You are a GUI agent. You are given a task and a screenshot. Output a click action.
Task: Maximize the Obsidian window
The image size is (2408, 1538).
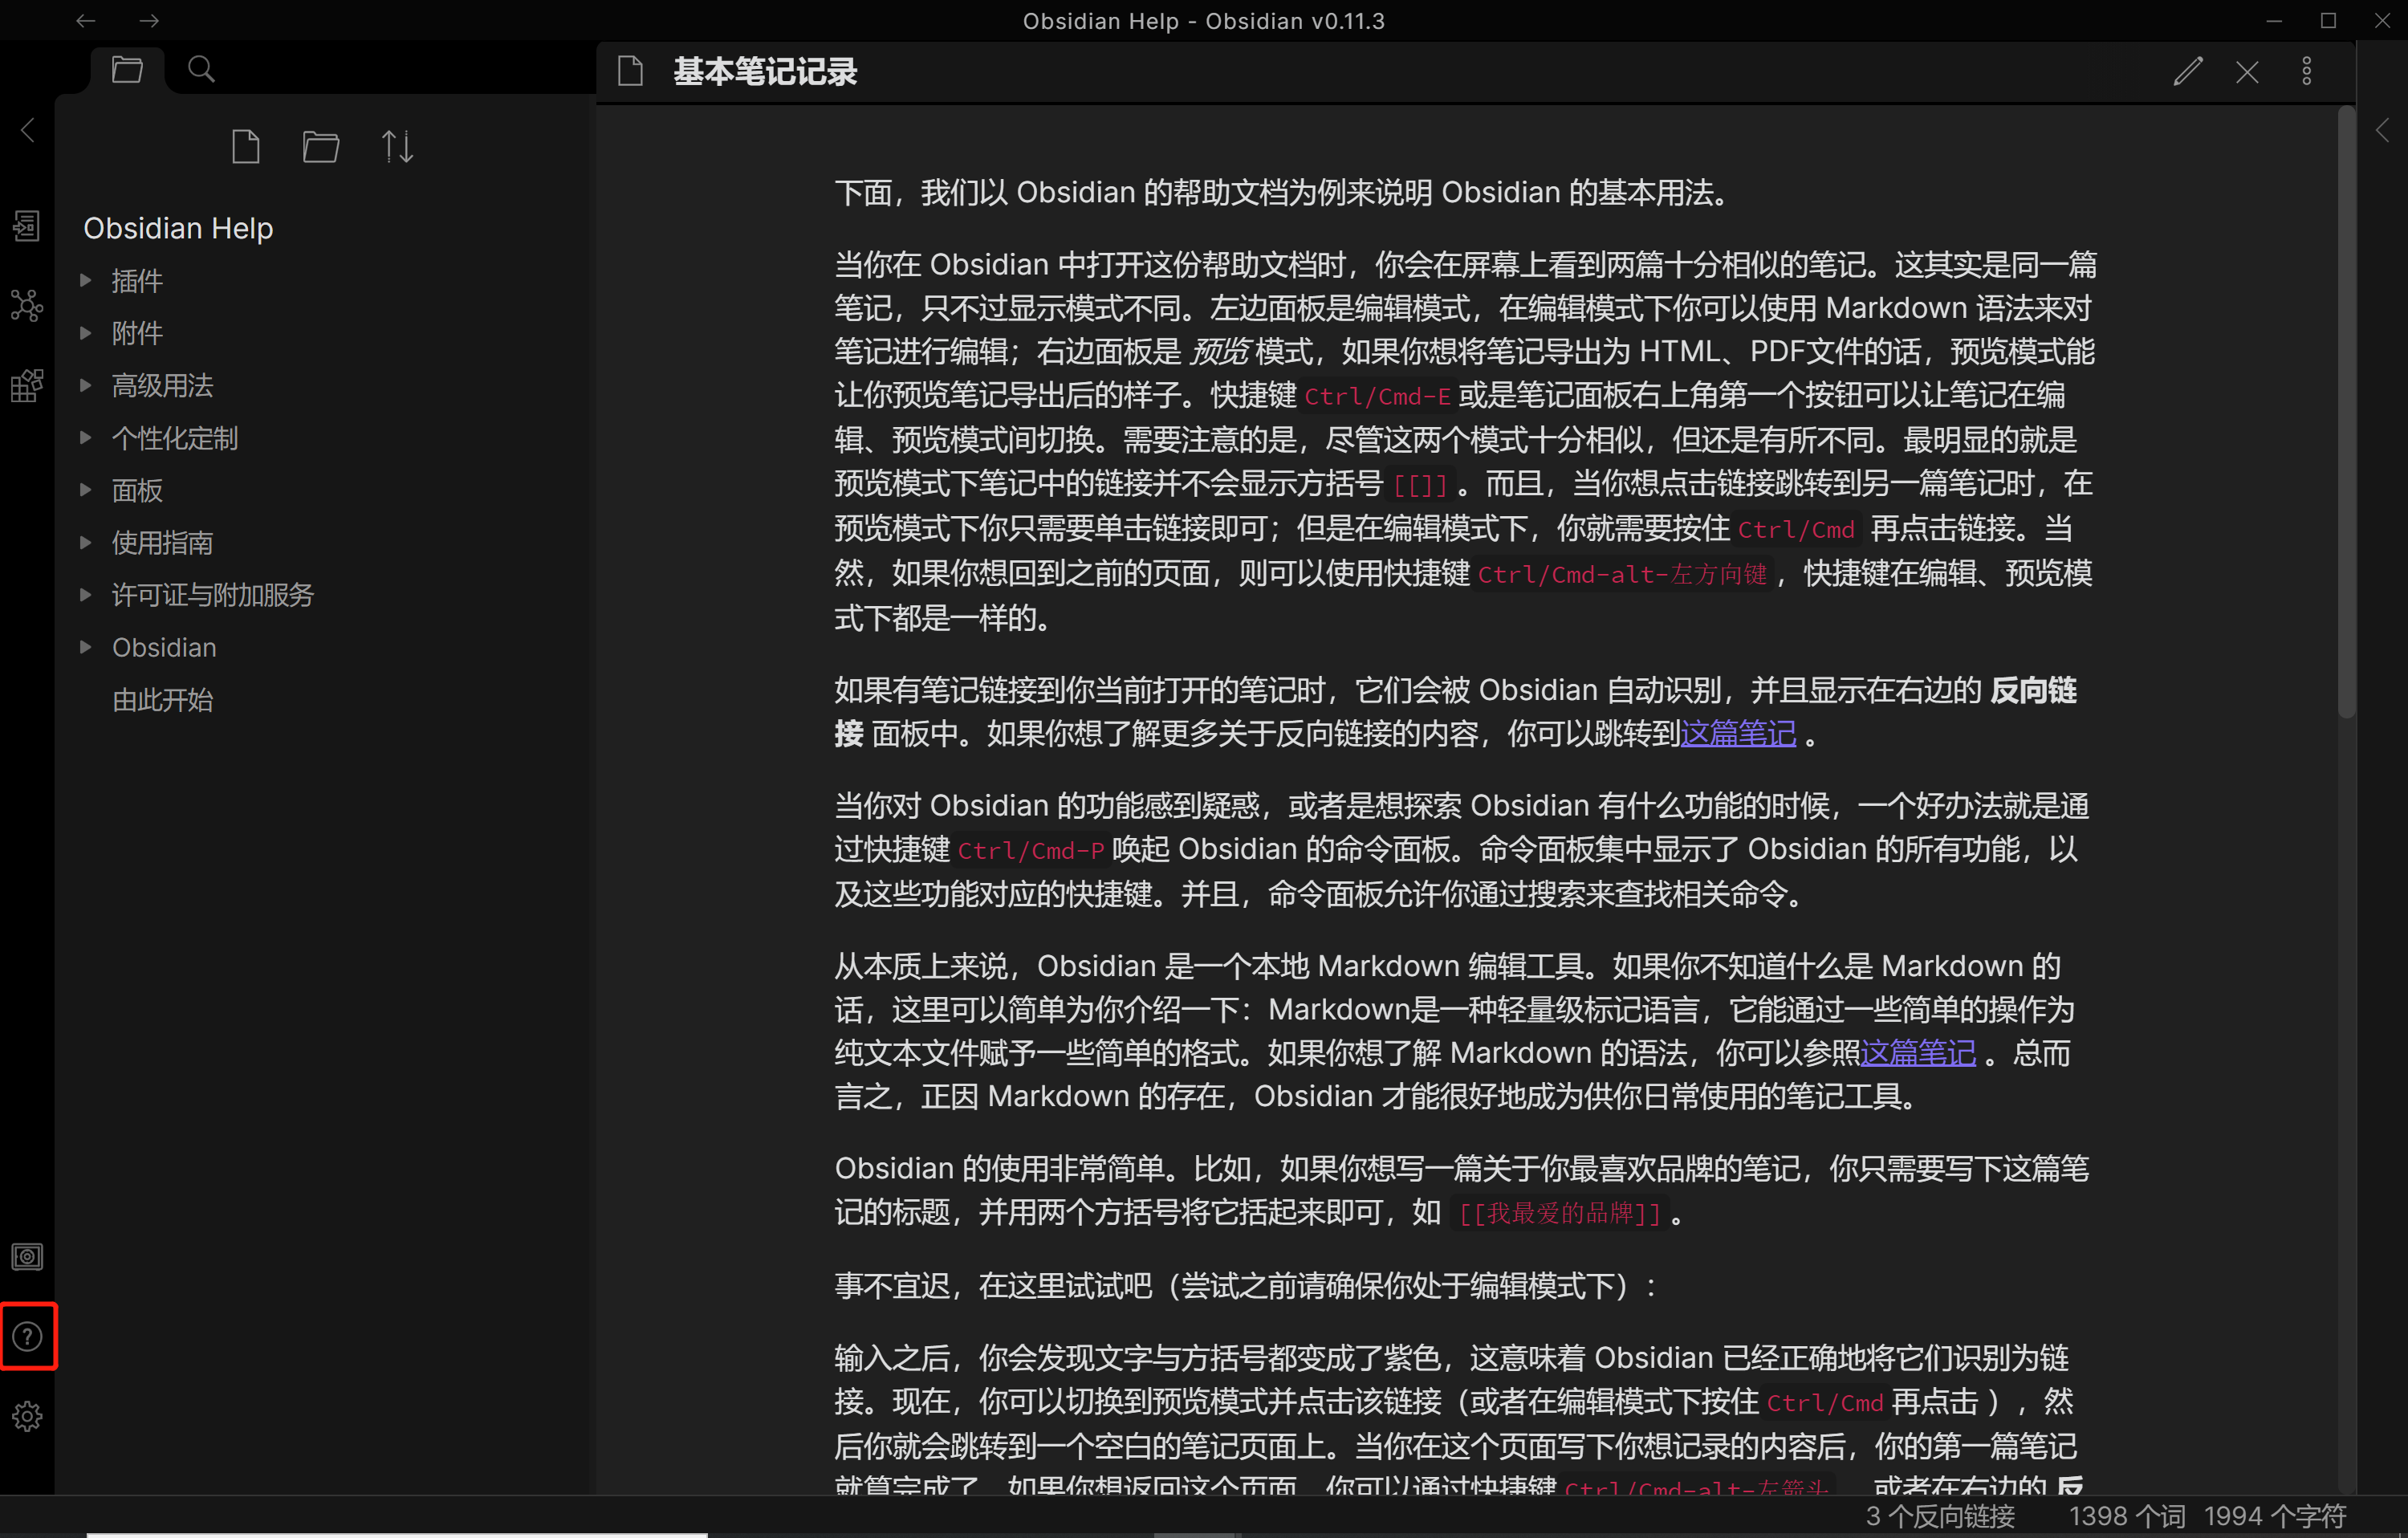click(2328, 20)
